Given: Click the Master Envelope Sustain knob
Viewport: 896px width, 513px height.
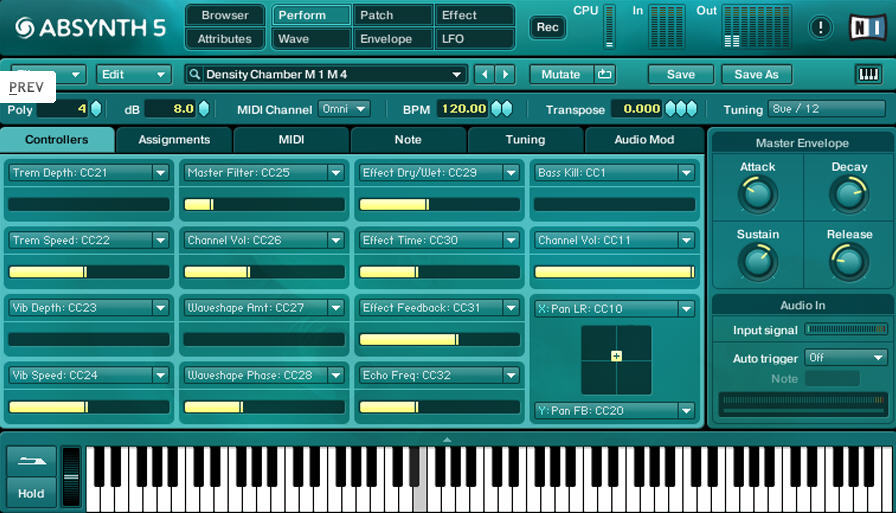Looking at the screenshot, I should point(758,262).
